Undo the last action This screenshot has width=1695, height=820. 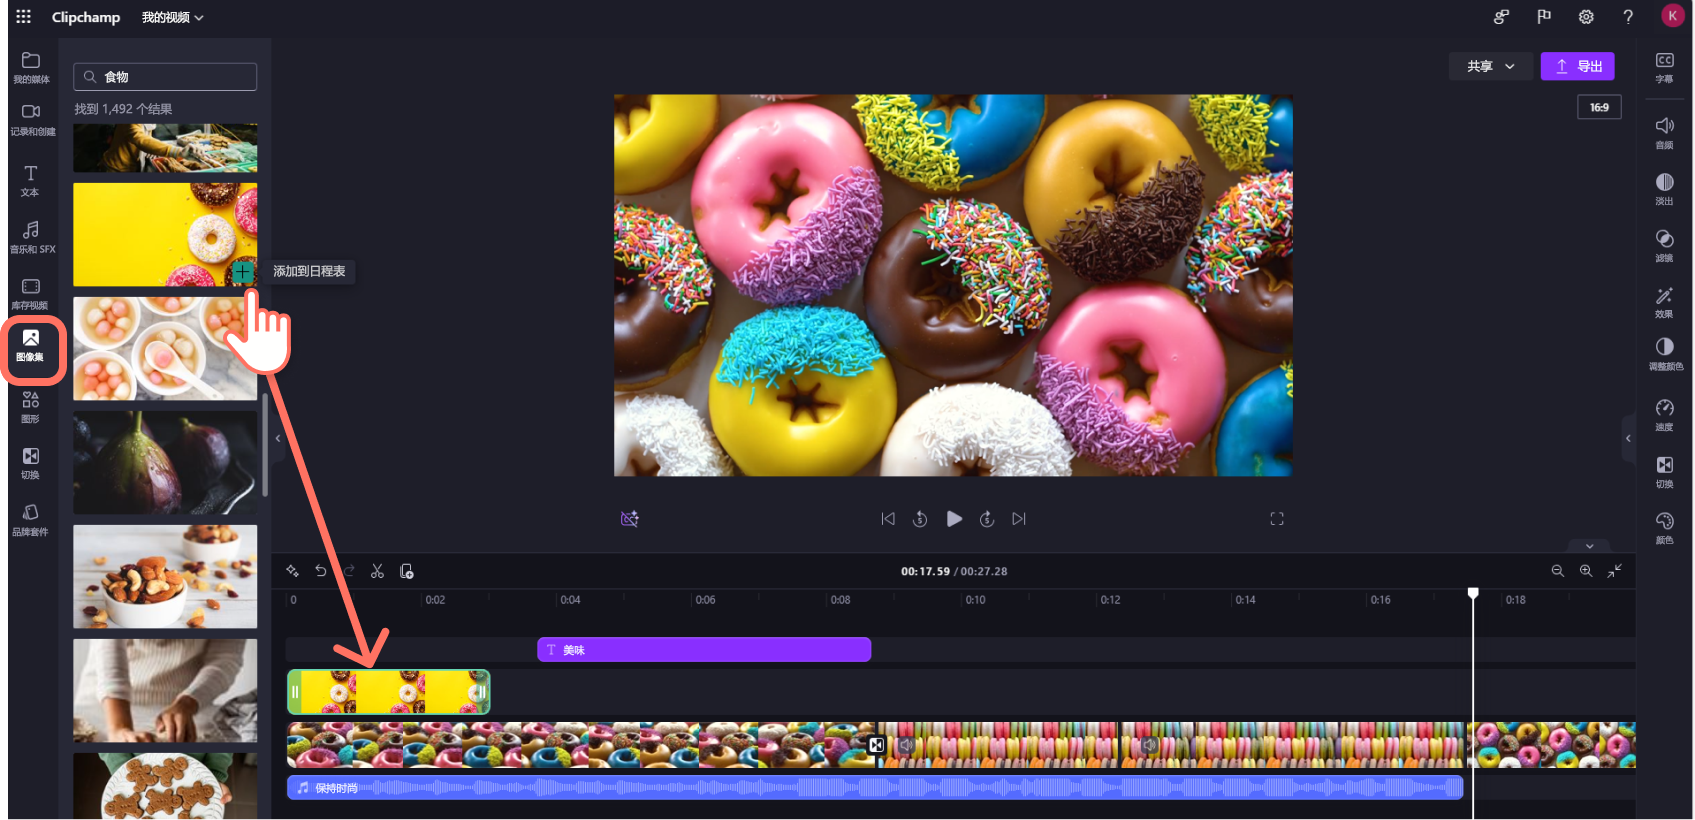321,571
